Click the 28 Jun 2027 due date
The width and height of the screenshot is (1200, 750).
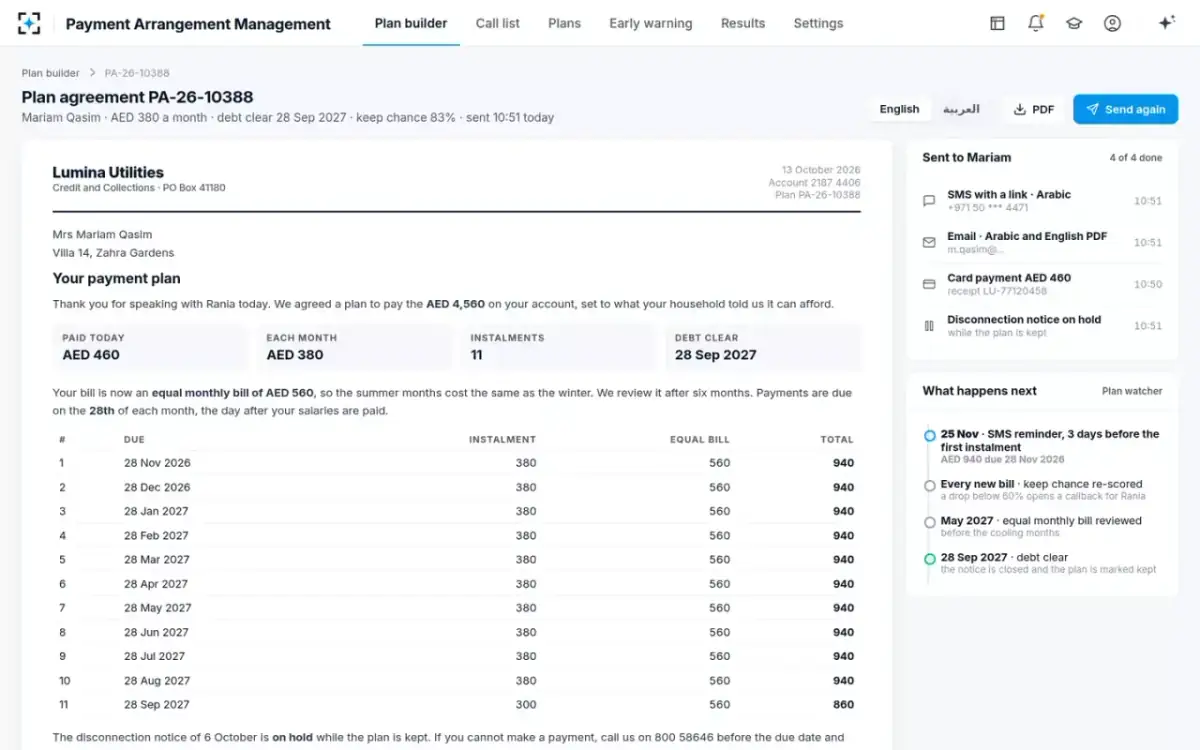[x=156, y=632]
